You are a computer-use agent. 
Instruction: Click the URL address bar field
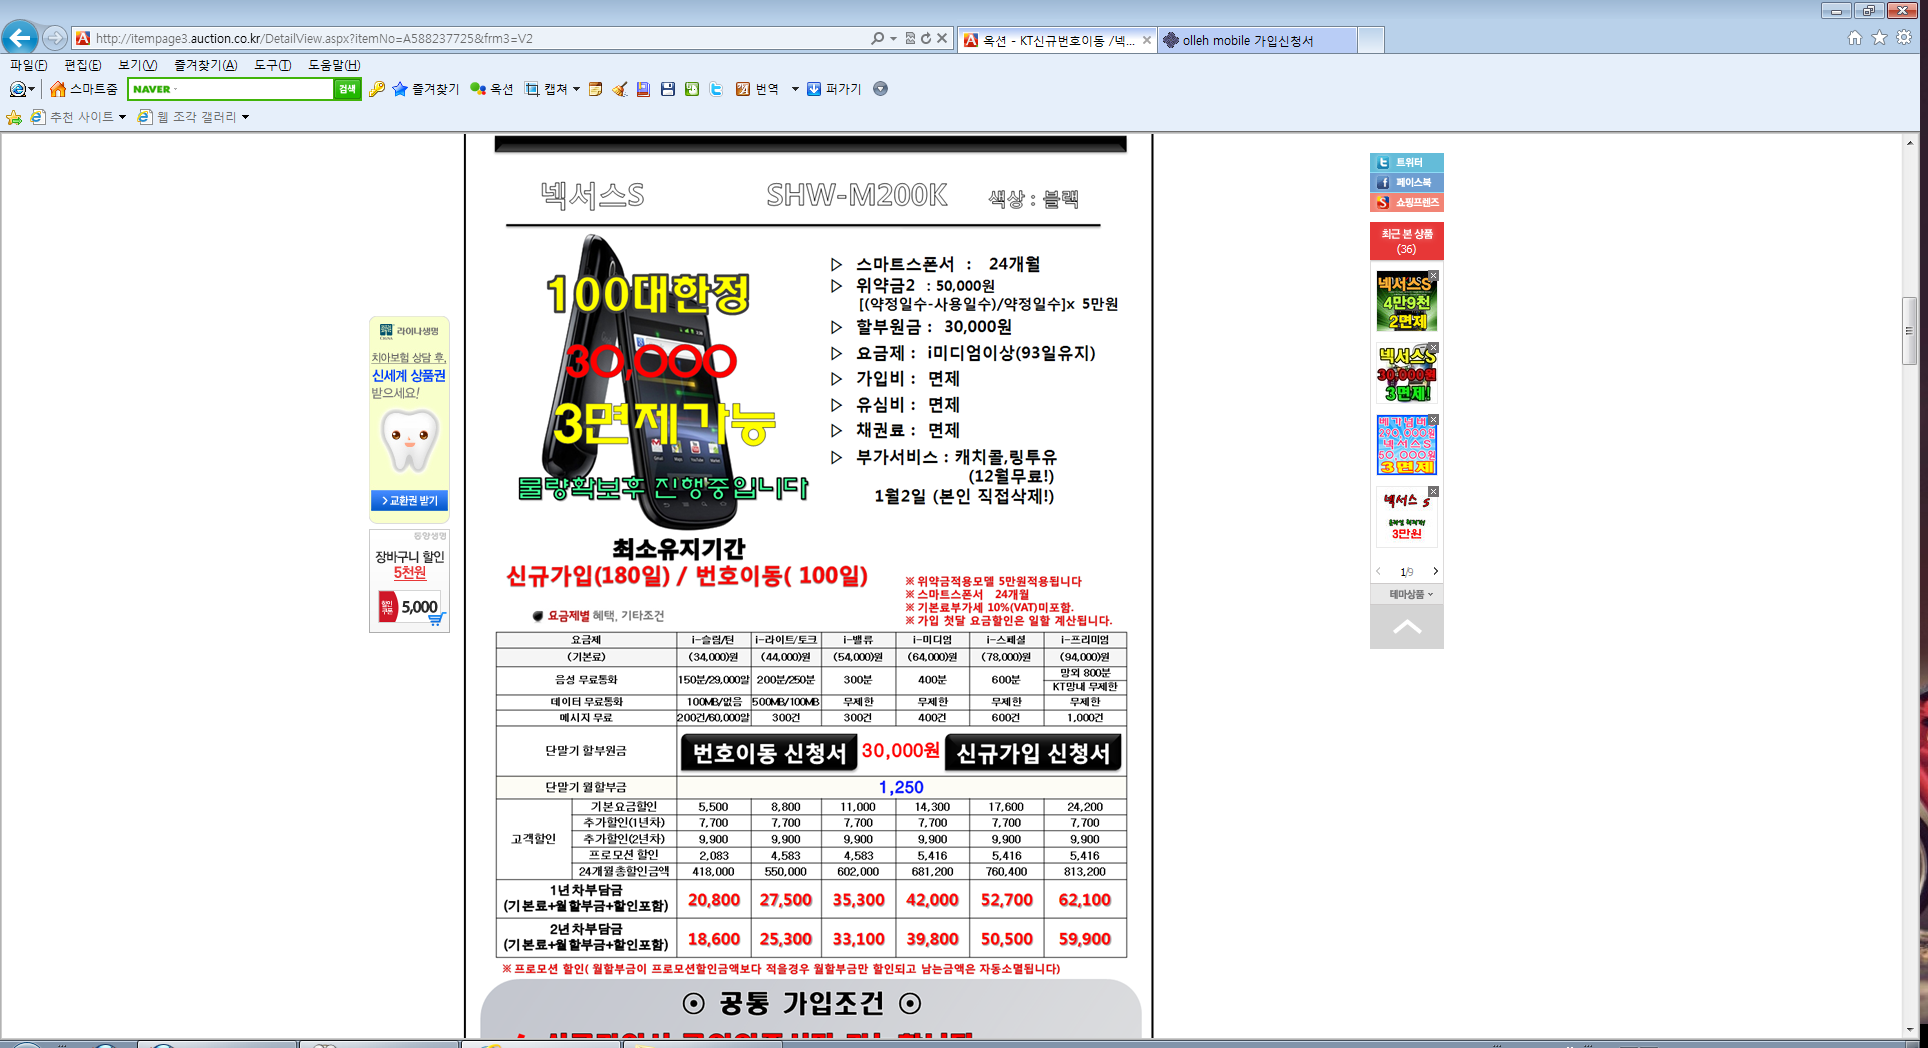480,38
